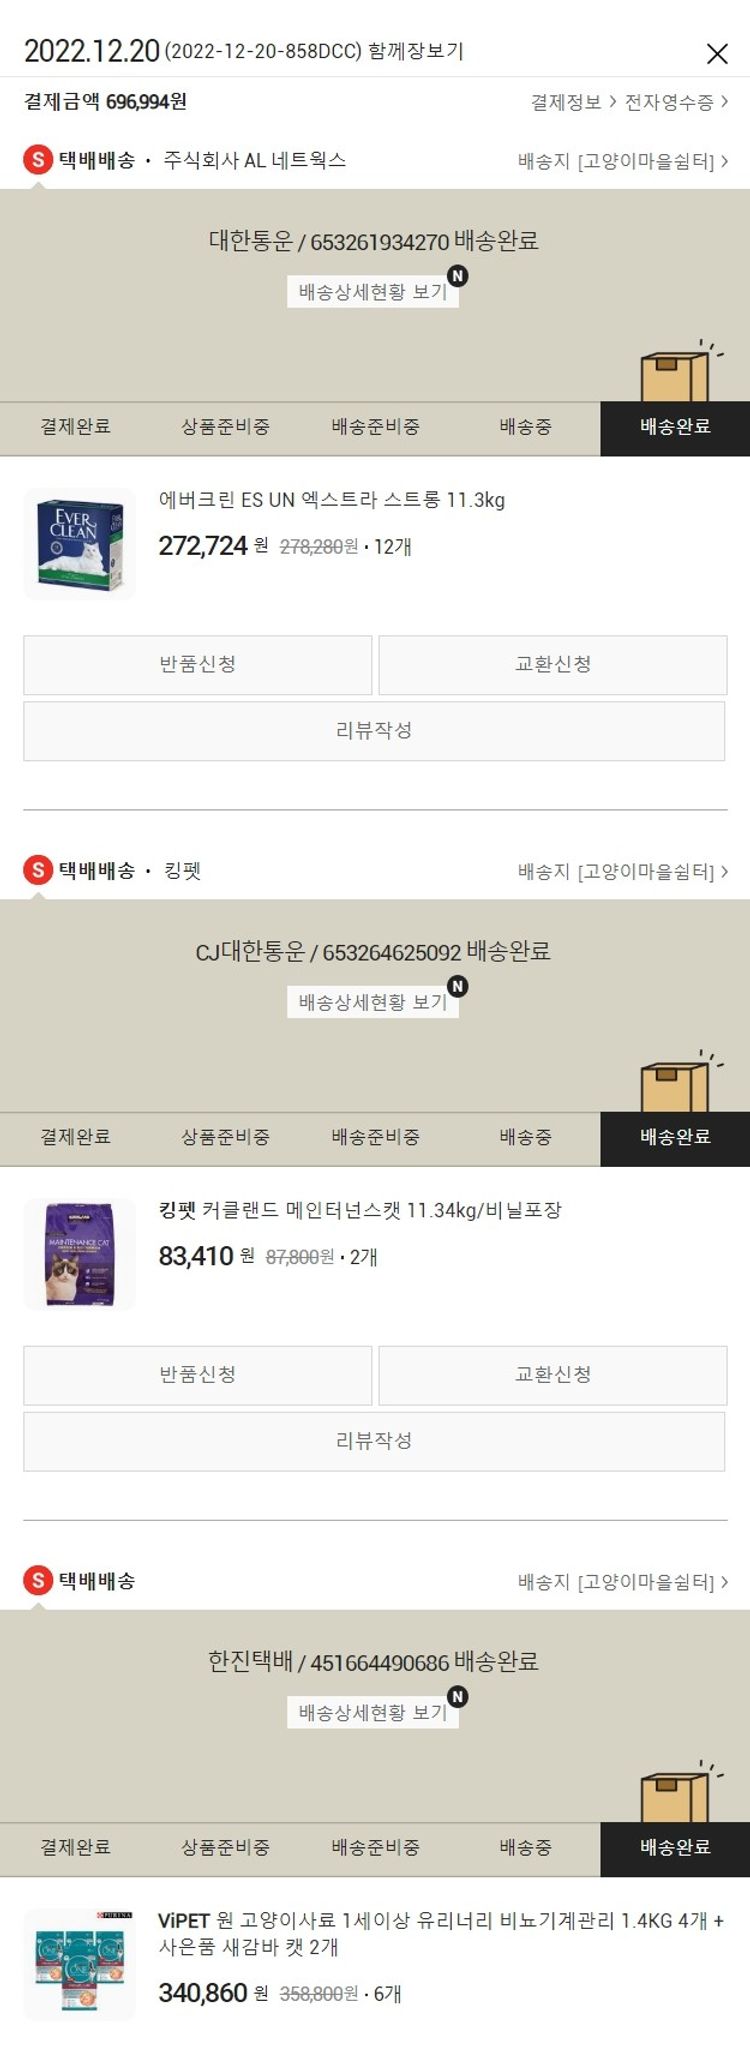This screenshot has width=750, height=2045.
Task: Request exchange (교환신청) for 킹펫 커클랜드 item
Action: [553, 1374]
